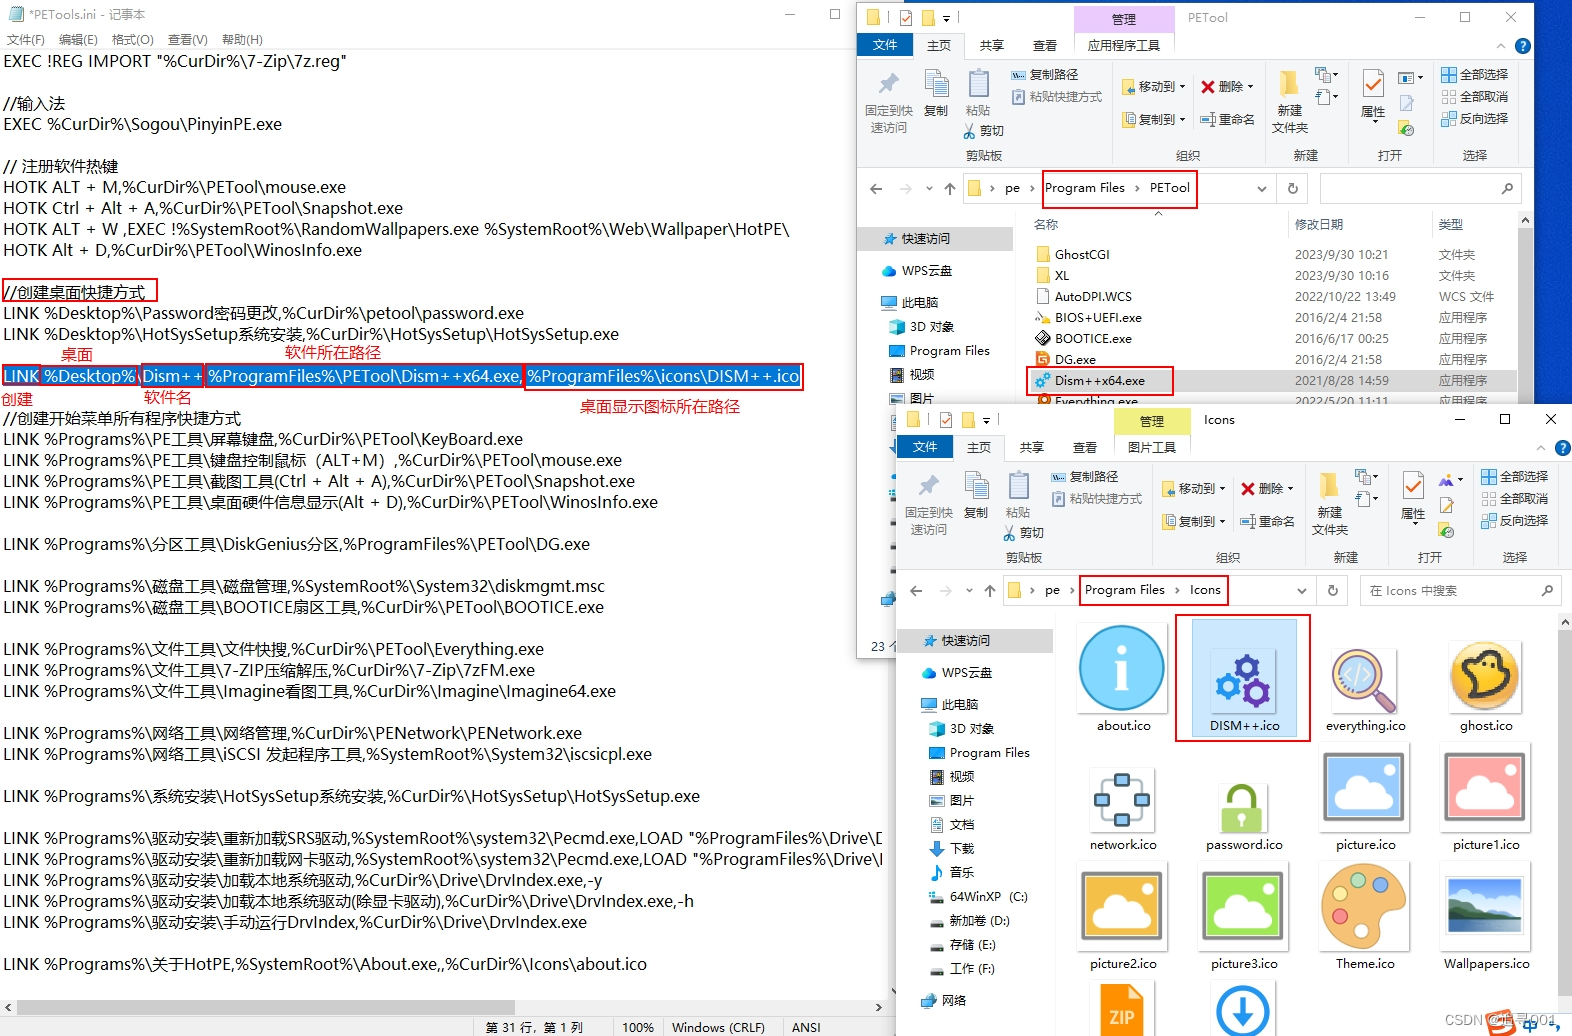Click 固定到快速访问 pin icon in Icons window
Screen dimensions: 1572x1036
tap(929, 504)
